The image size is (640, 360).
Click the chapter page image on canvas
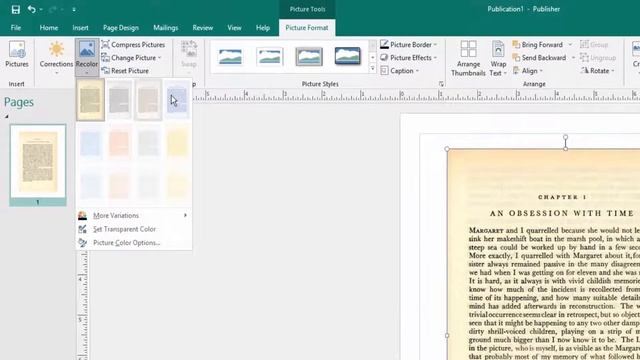tap(544, 254)
